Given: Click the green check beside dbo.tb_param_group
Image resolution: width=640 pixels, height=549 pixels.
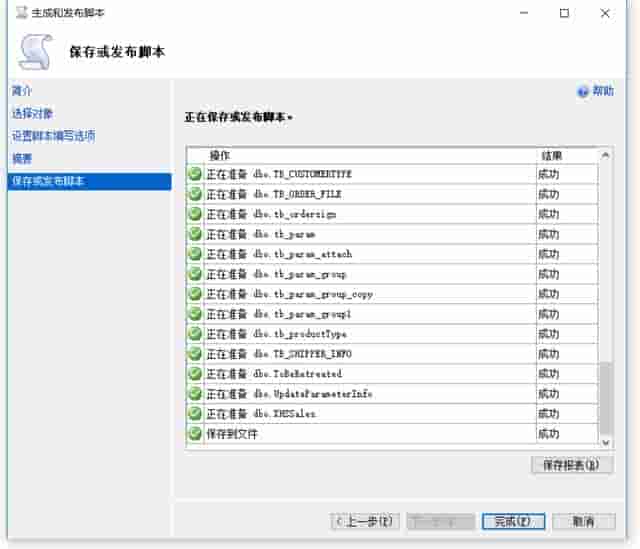Looking at the screenshot, I should click(x=195, y=274).
